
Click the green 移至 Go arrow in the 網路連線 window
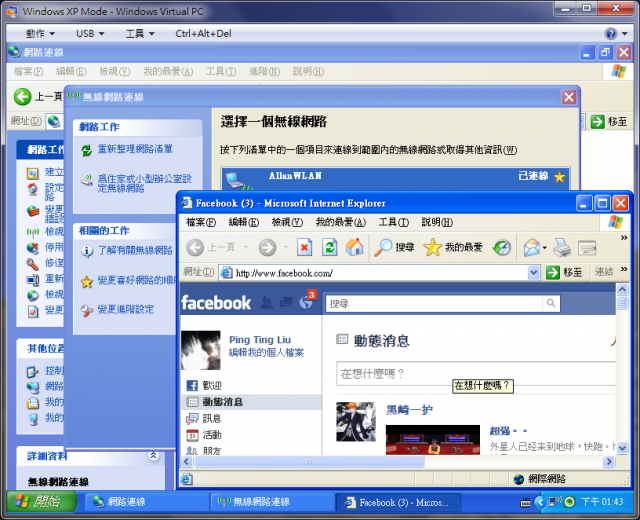click(x=597, y=122)
